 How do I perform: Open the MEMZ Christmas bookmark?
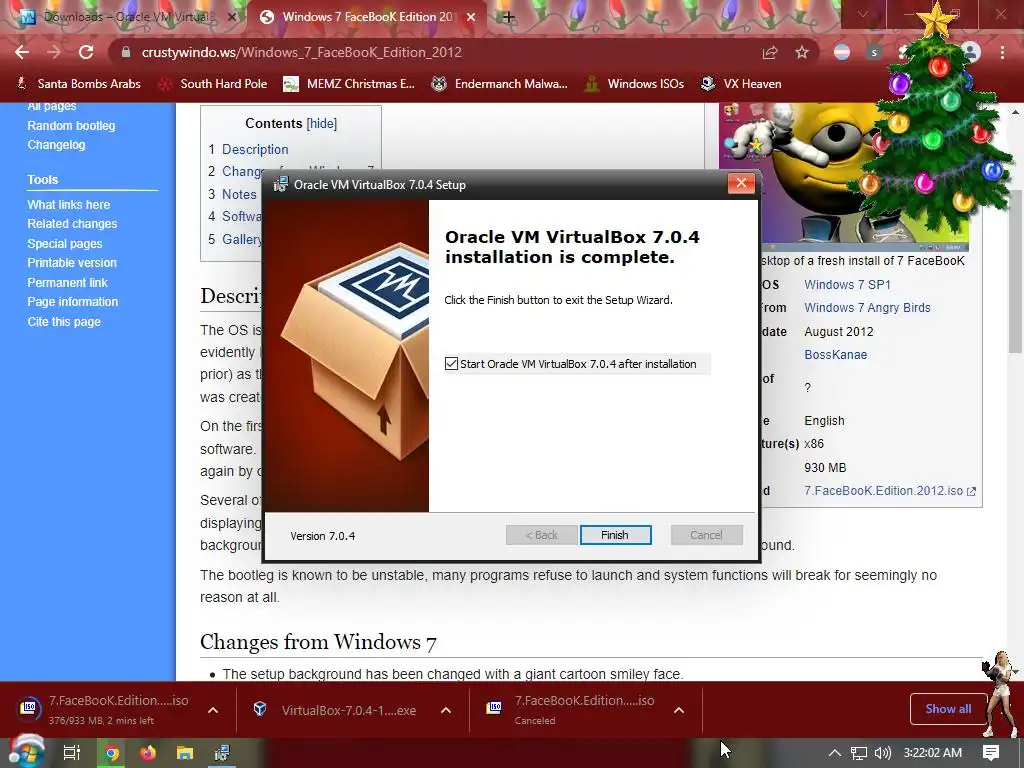pyautogui.click(x=349, y=84)
